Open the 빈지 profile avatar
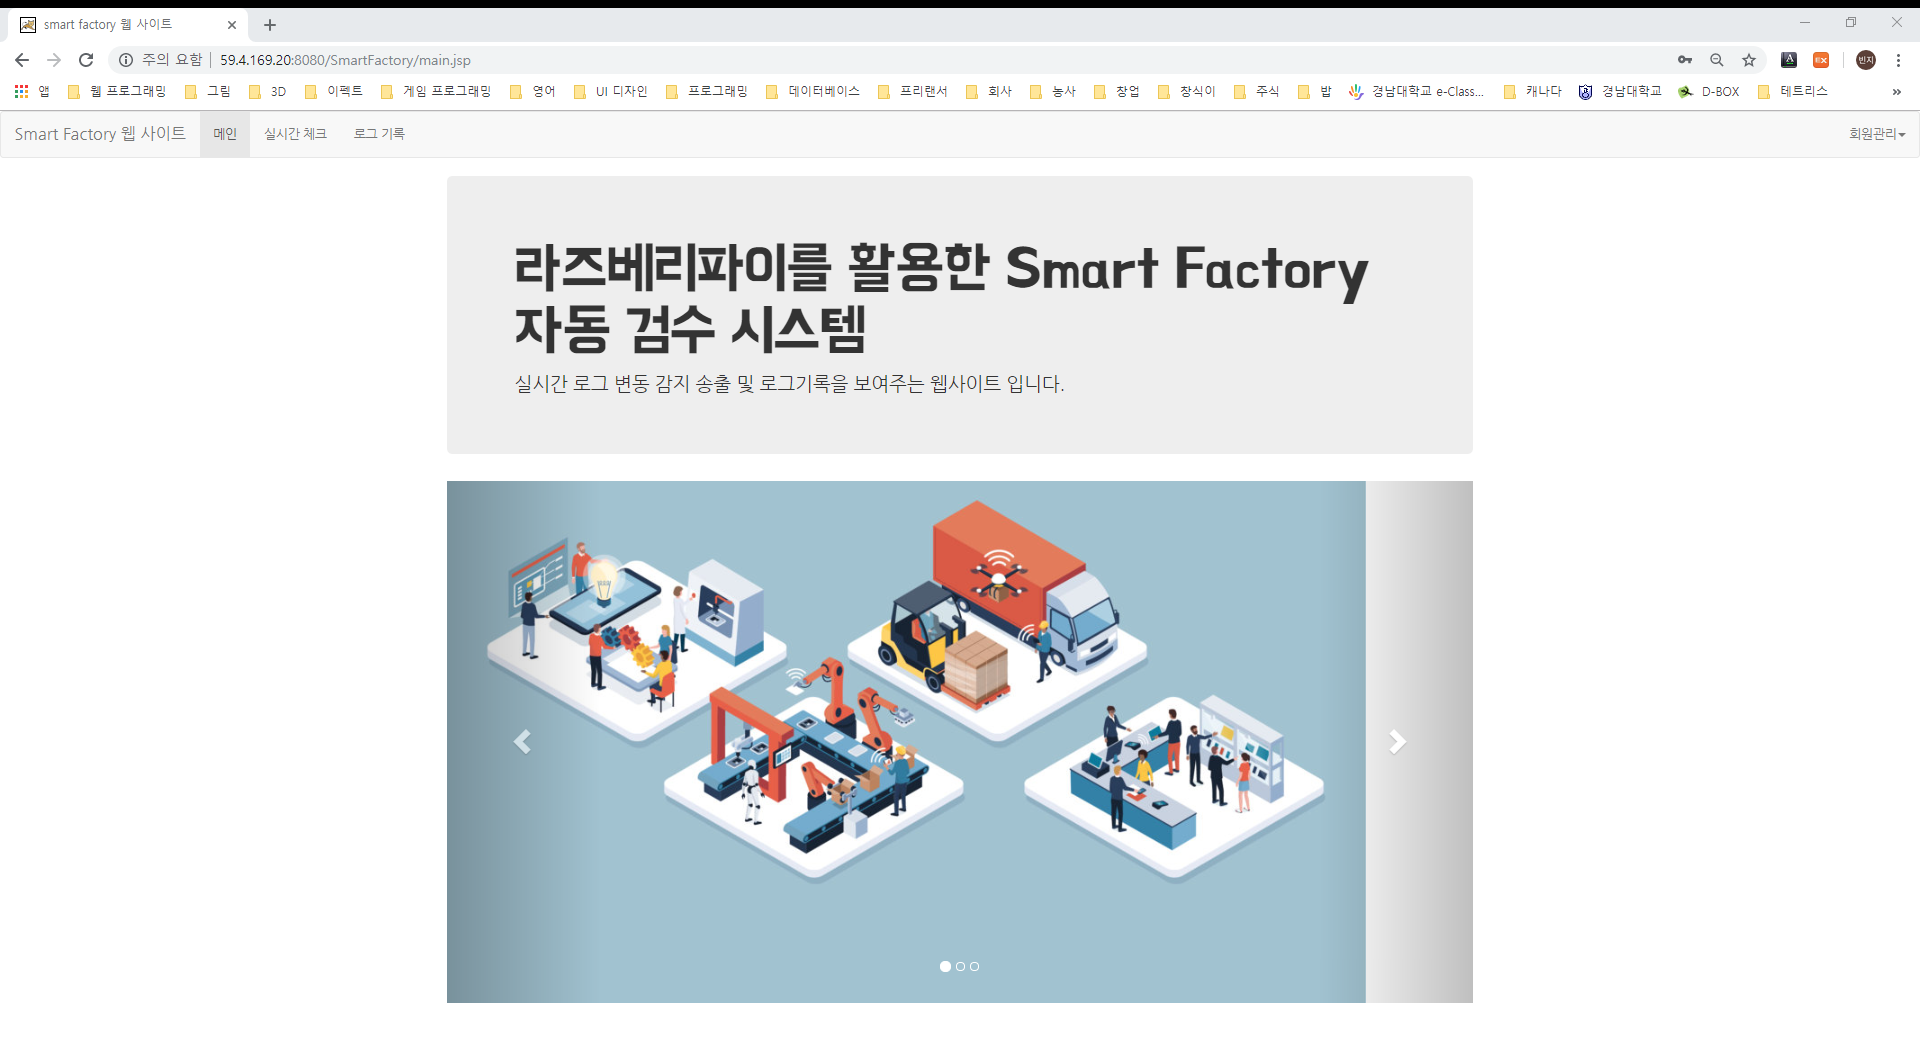Viewport: 1920px width, 1048px height. (1866, 60)
